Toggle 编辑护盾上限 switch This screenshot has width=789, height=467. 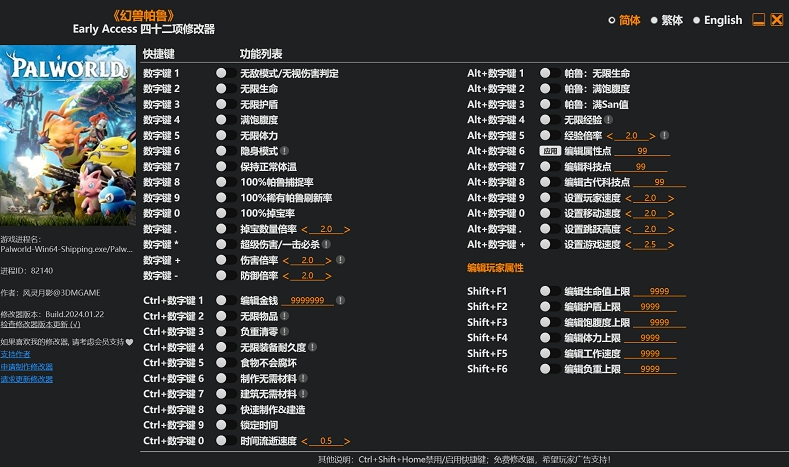(x=550, y=306)
